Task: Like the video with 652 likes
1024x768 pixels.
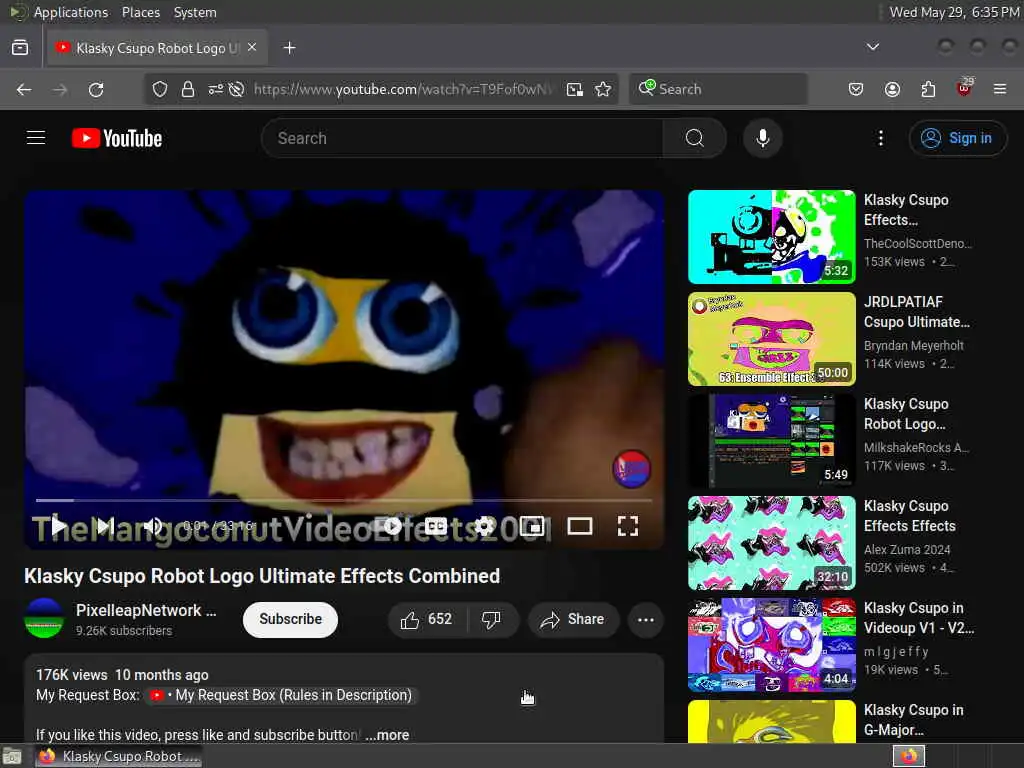Action: (427, 619)
